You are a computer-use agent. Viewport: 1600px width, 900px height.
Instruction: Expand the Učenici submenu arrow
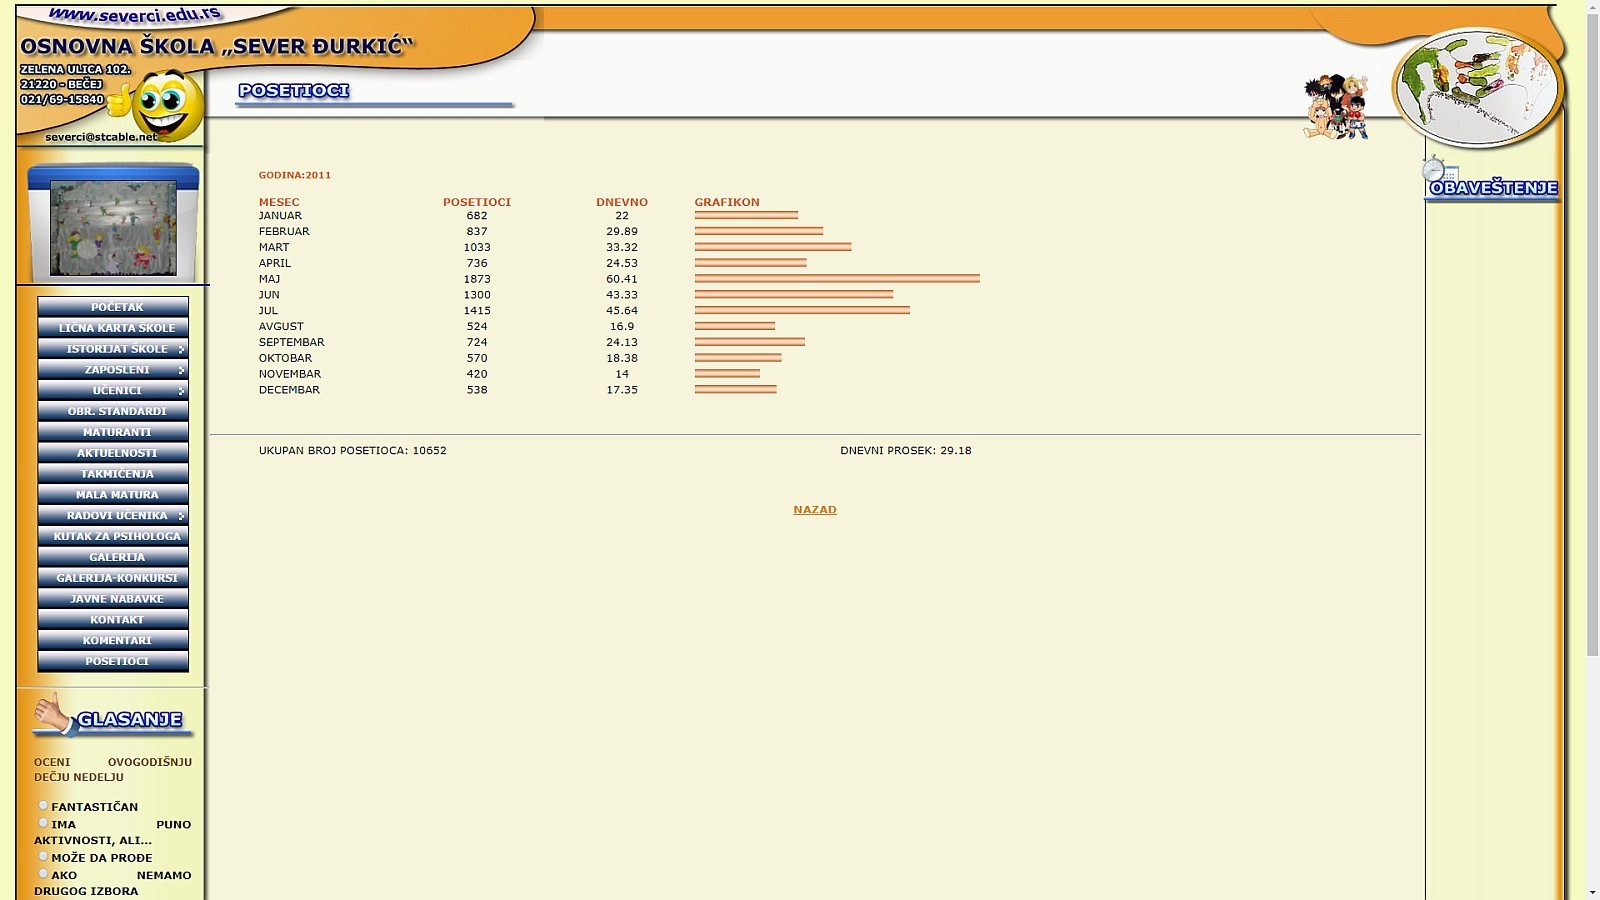[x=181, y=391]
